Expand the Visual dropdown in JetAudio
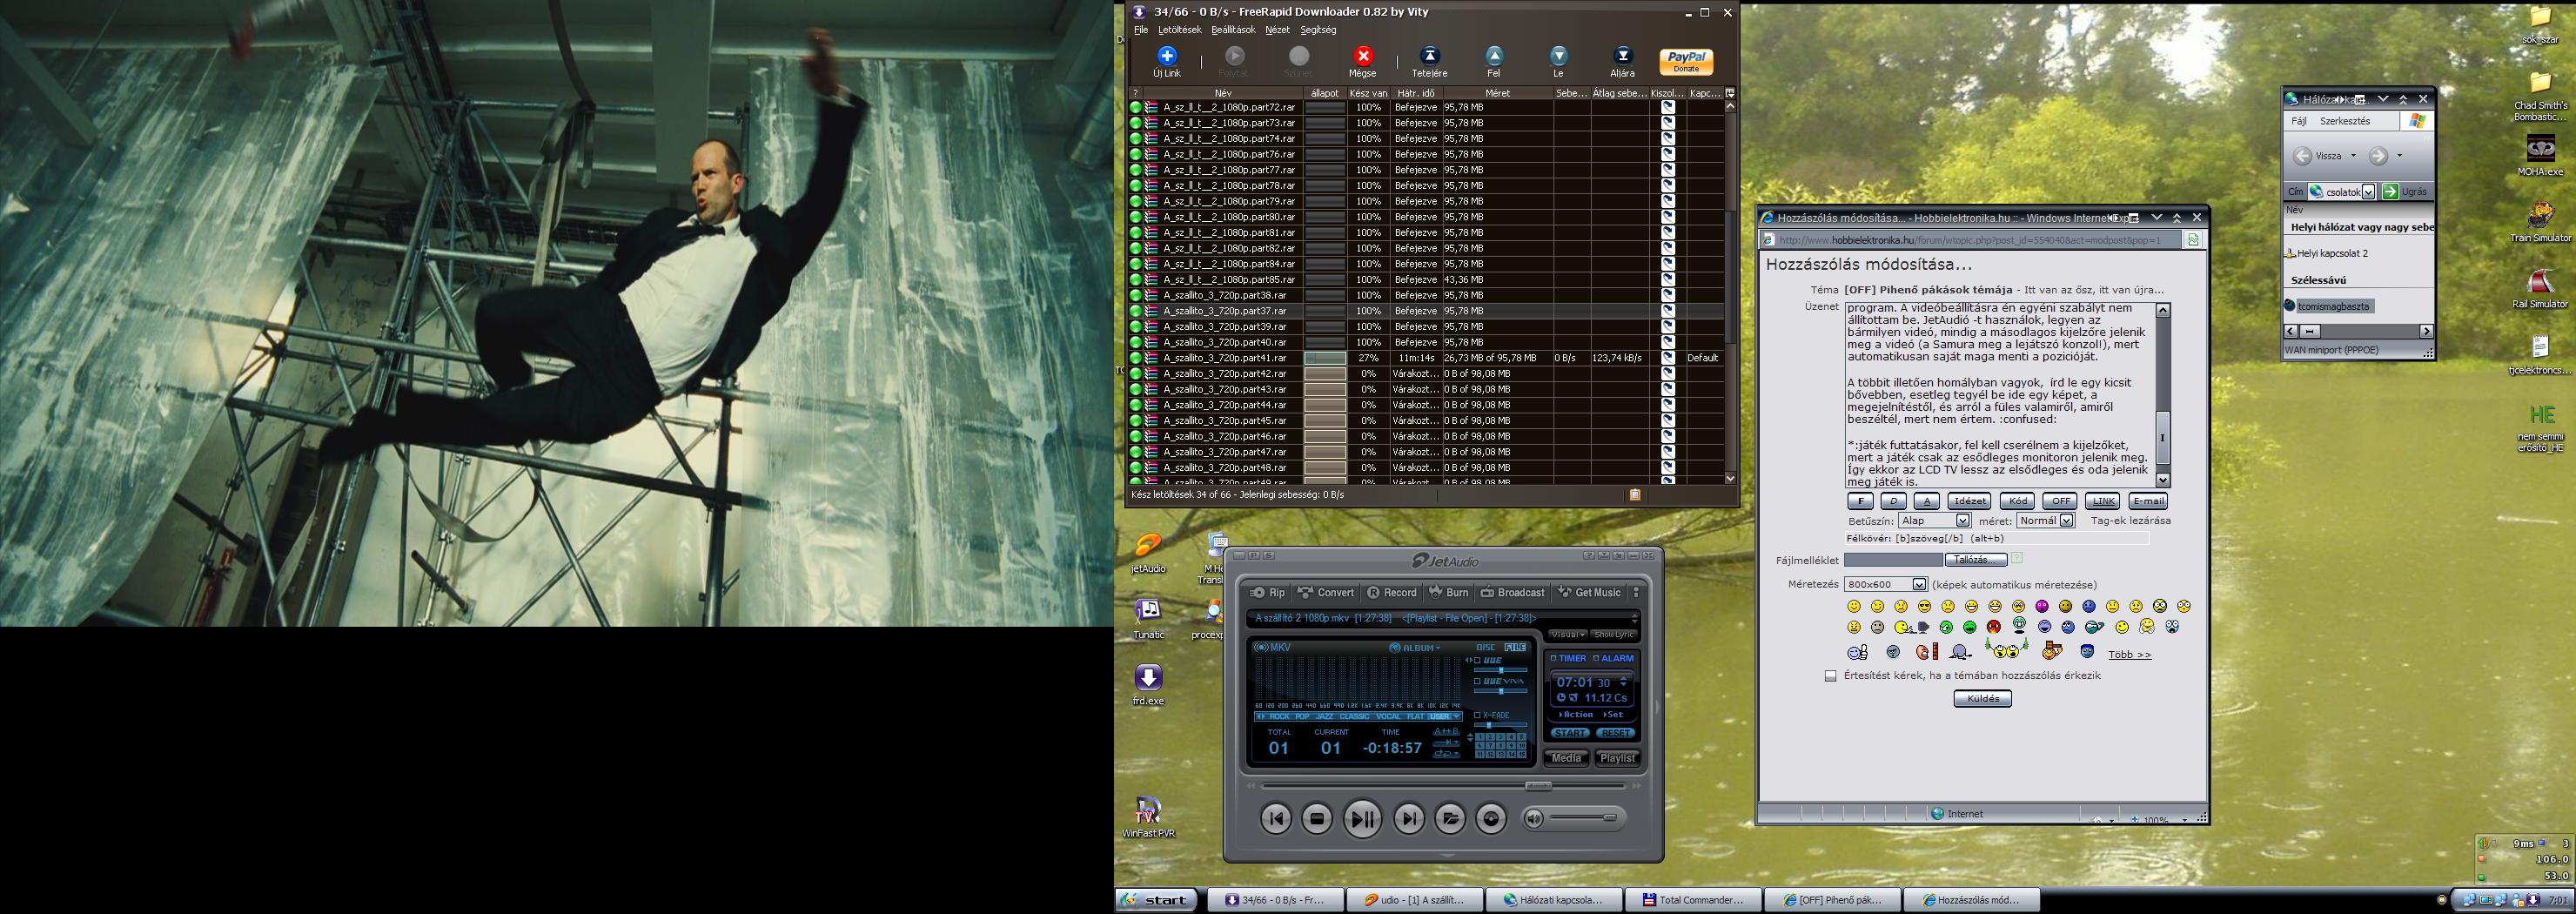This screenshot has width=2576, height=914. [x=1567, y=634]
